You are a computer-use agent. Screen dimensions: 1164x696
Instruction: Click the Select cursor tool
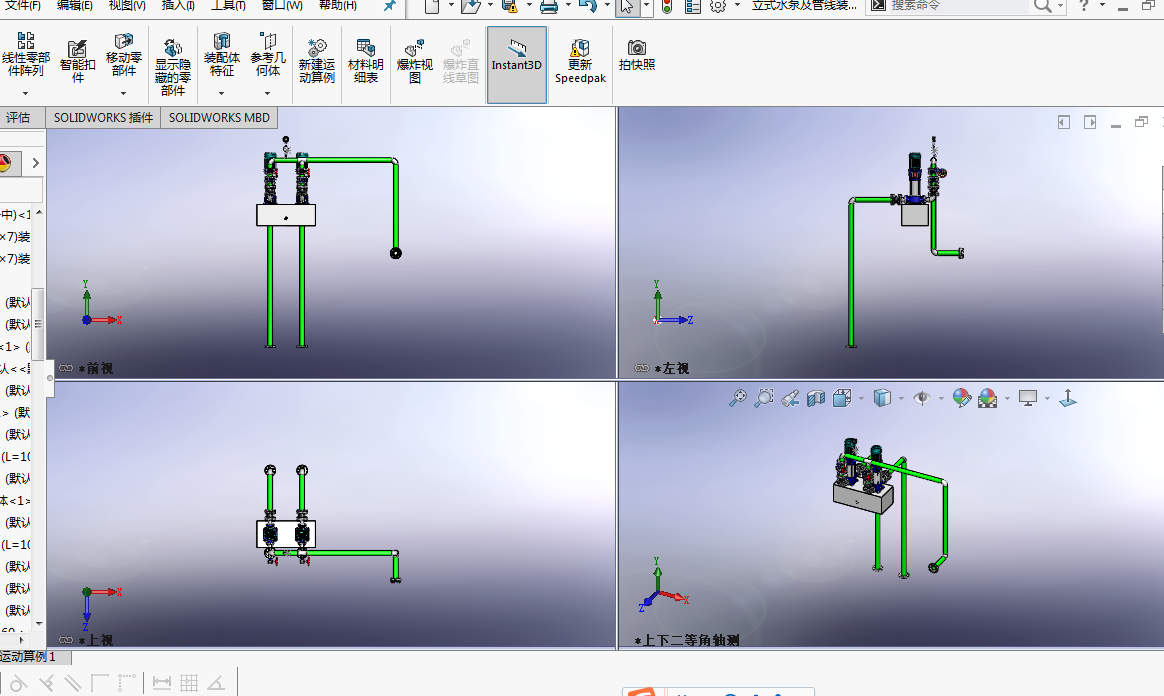click(627, 7)
